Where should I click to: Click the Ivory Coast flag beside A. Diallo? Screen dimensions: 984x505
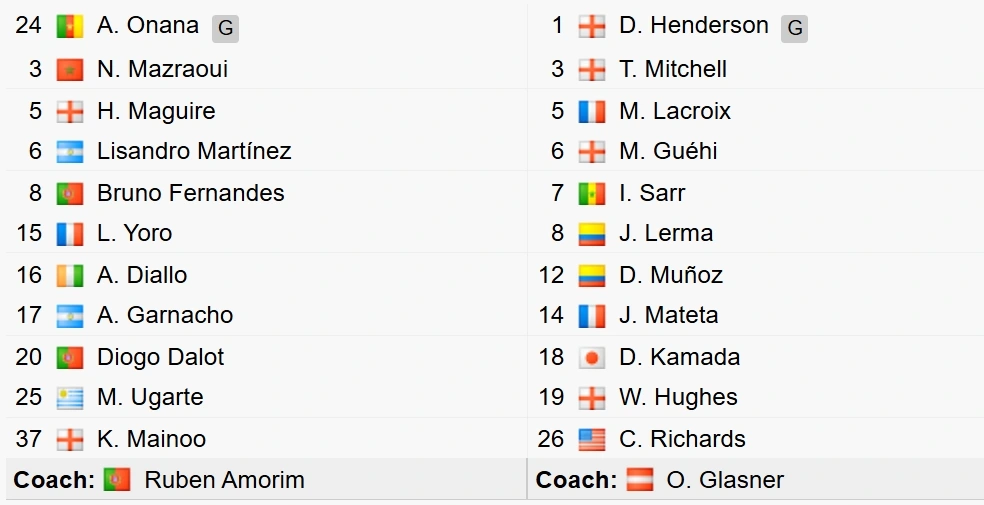click(70, 275)
